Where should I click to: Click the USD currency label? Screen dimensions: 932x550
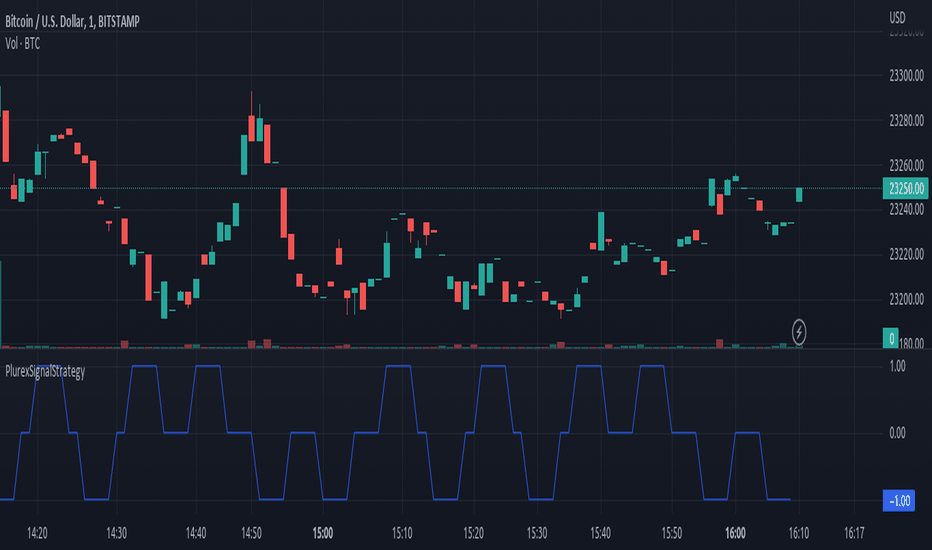coord(897,18)
